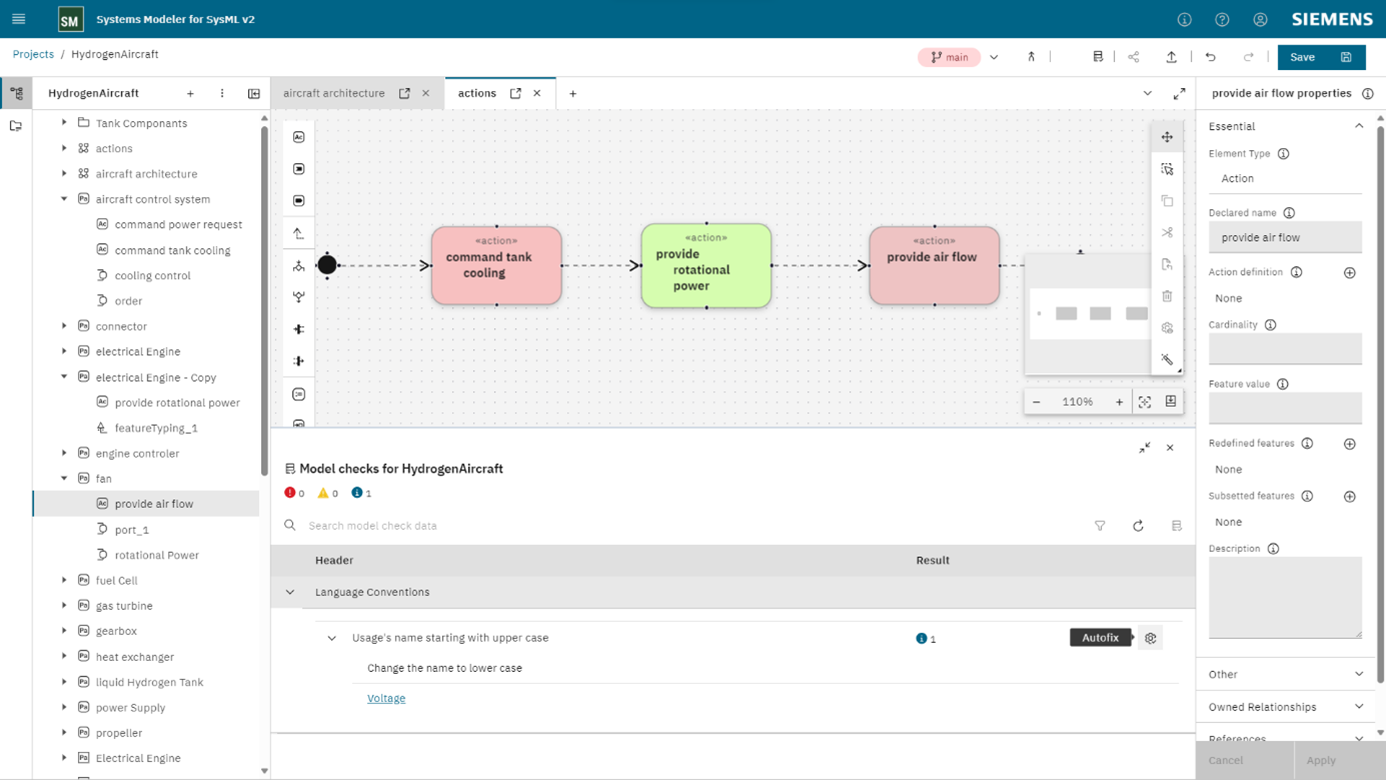Open the diagram settings gear in the floating toolbar
This screenshot has width=1386, height=780.
(x=1167, y=327)
